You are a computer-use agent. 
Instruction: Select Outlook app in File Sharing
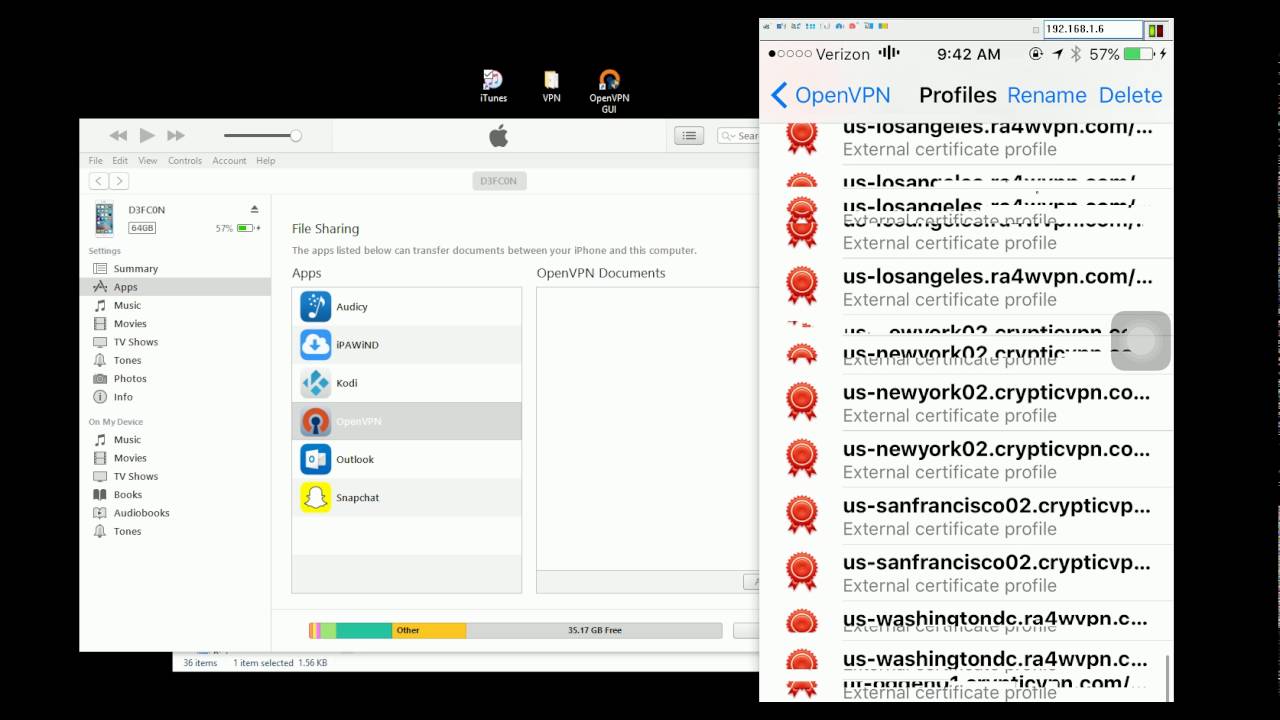tap(407, 459)
